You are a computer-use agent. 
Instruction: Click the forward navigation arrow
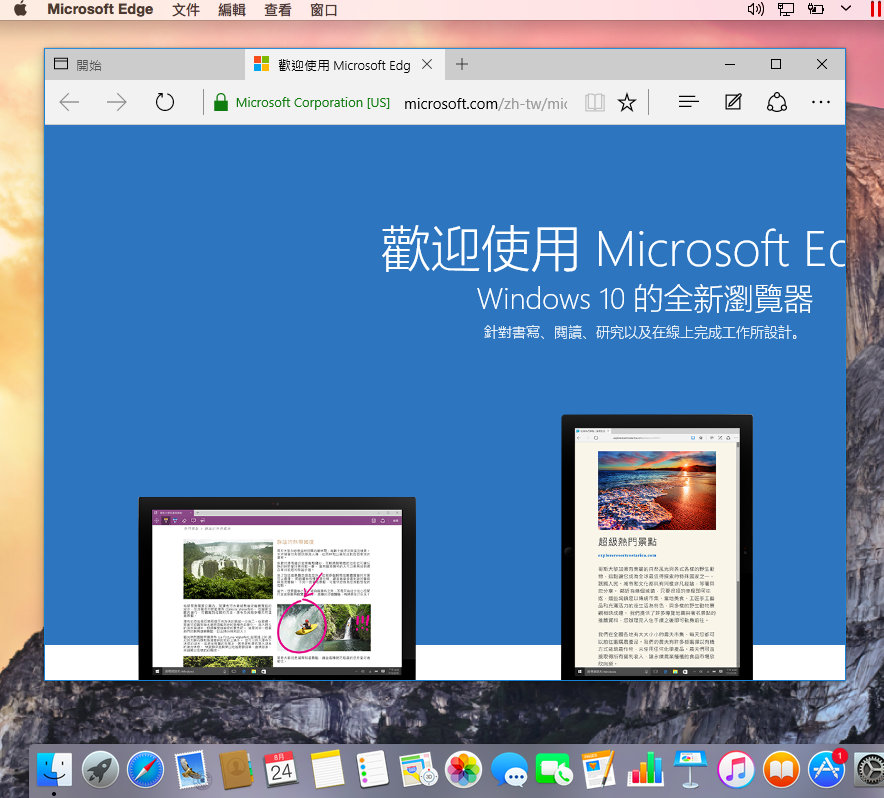(117, 102)
